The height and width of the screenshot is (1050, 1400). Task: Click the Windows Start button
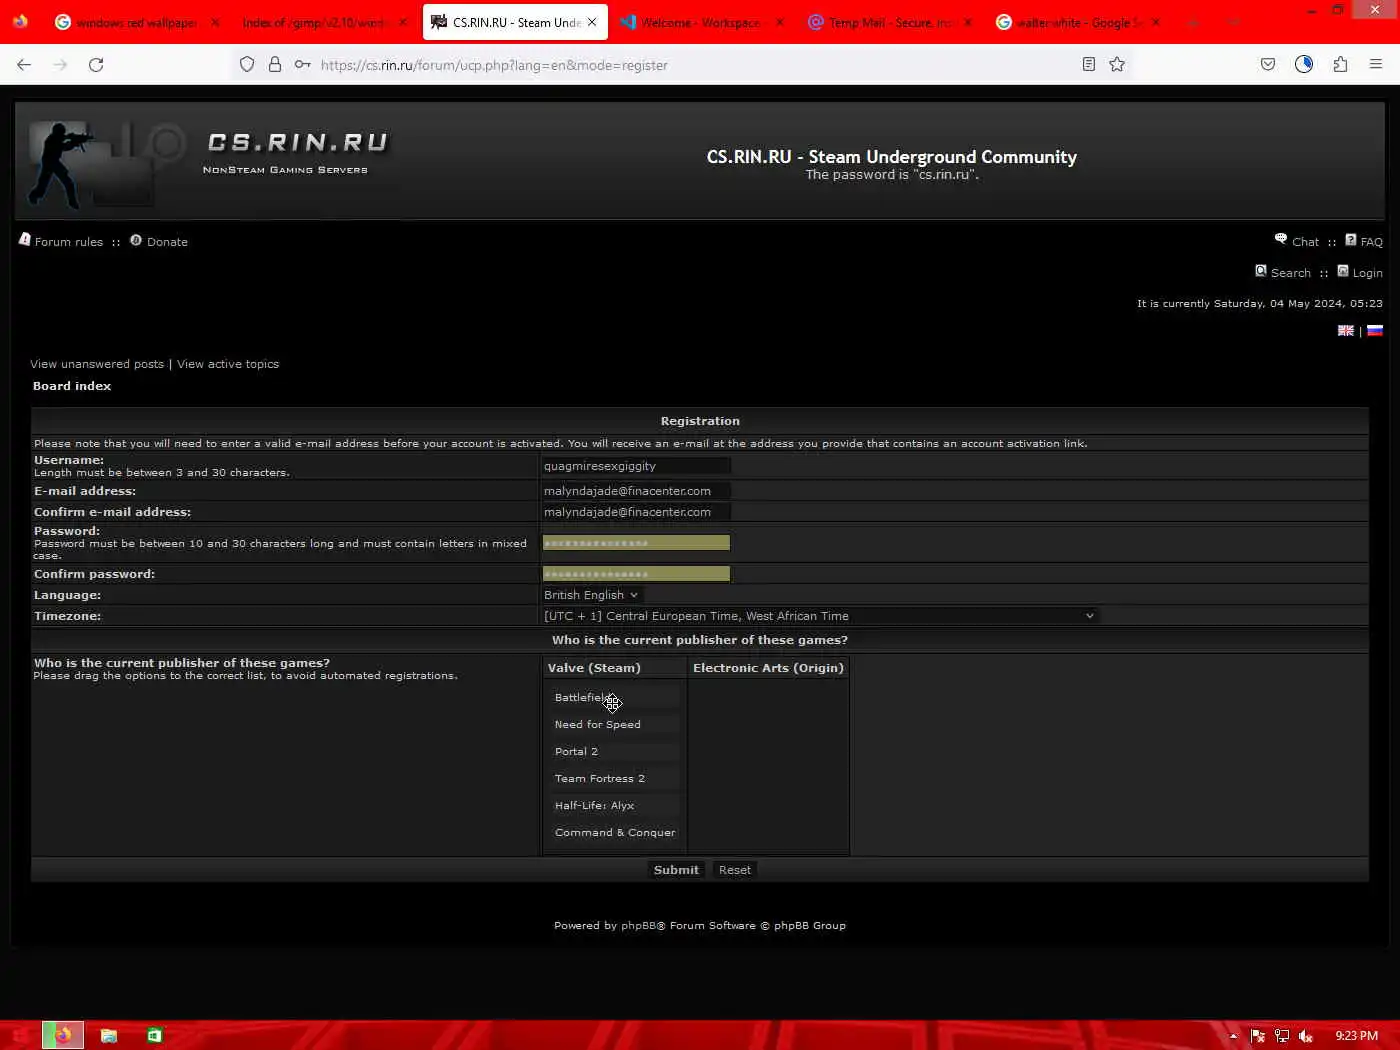click(19, 1035)
